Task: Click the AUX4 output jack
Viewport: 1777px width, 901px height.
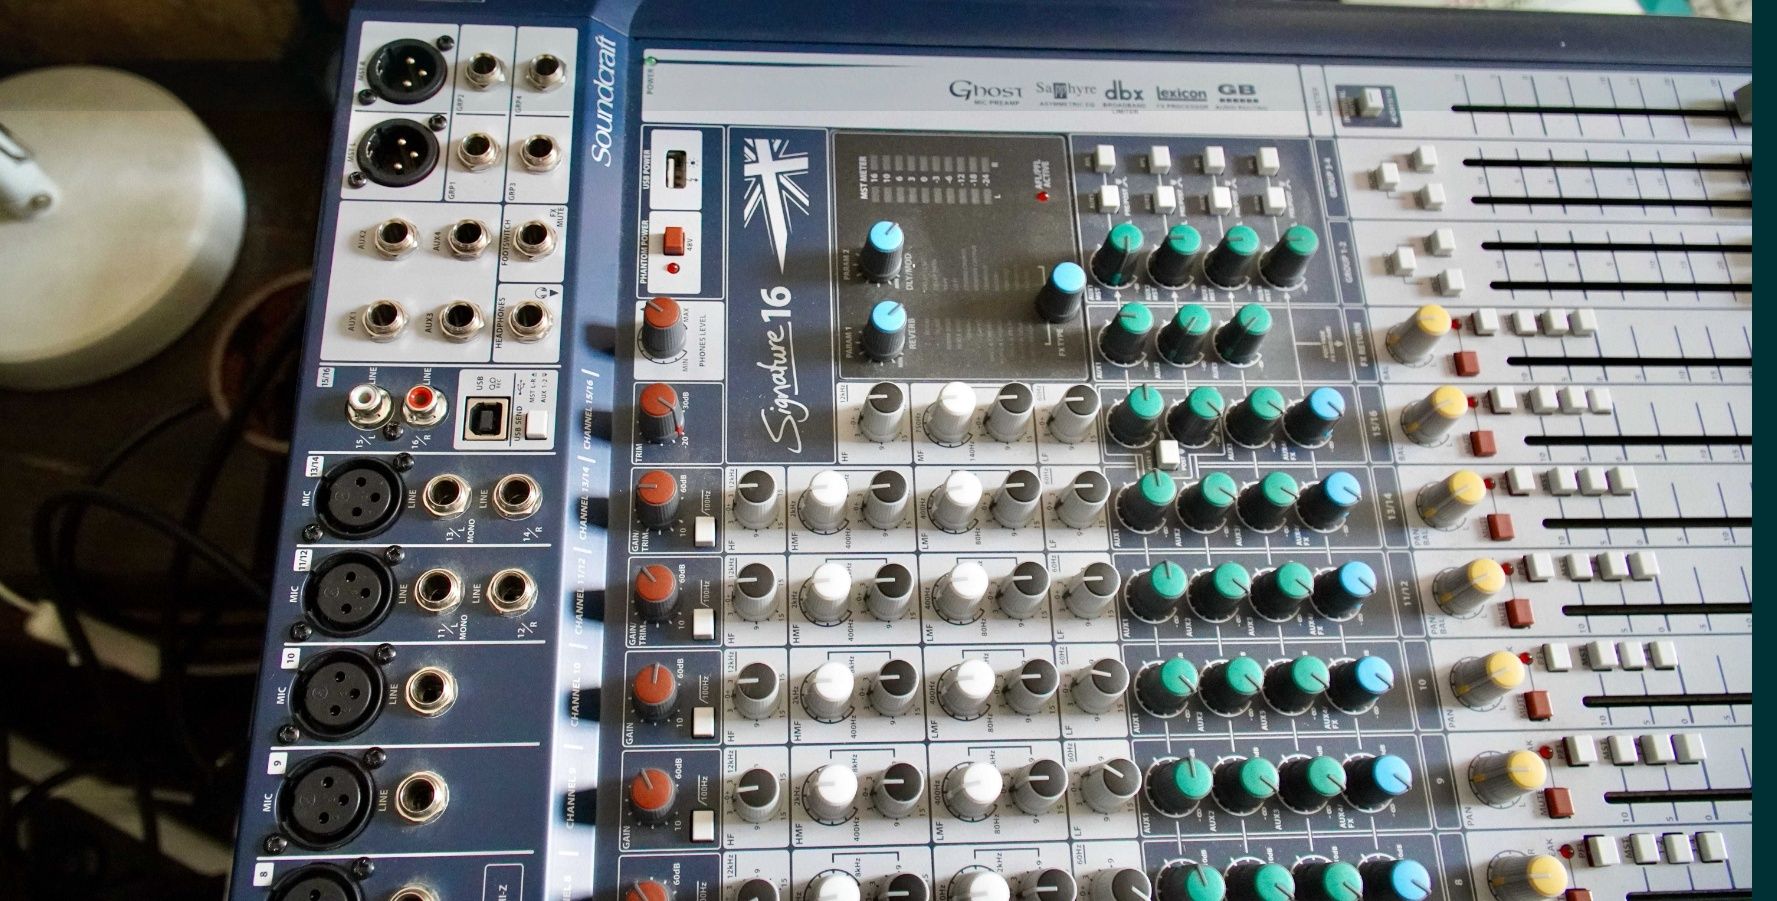Action: [x=468, y=237]
